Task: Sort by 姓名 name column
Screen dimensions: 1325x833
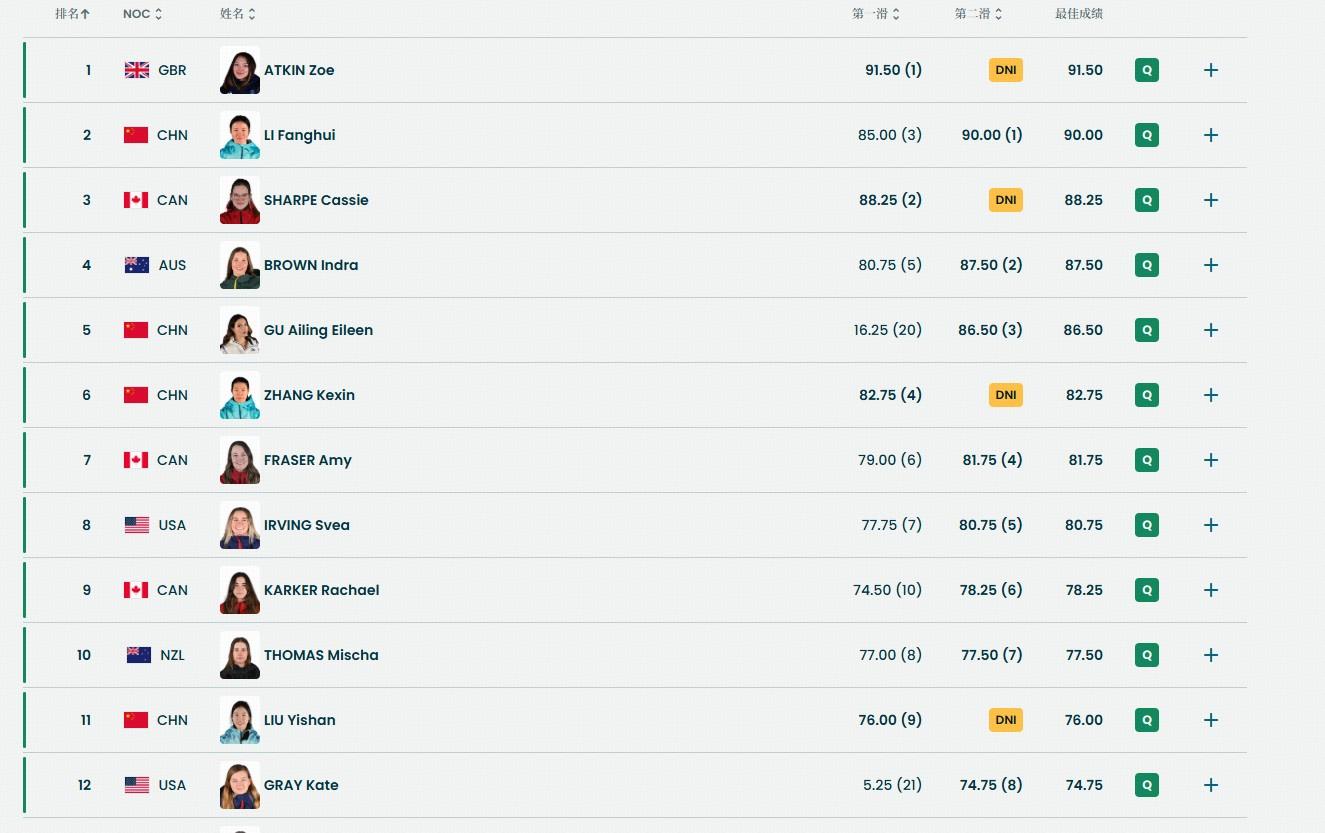Action: click(238, 14)
